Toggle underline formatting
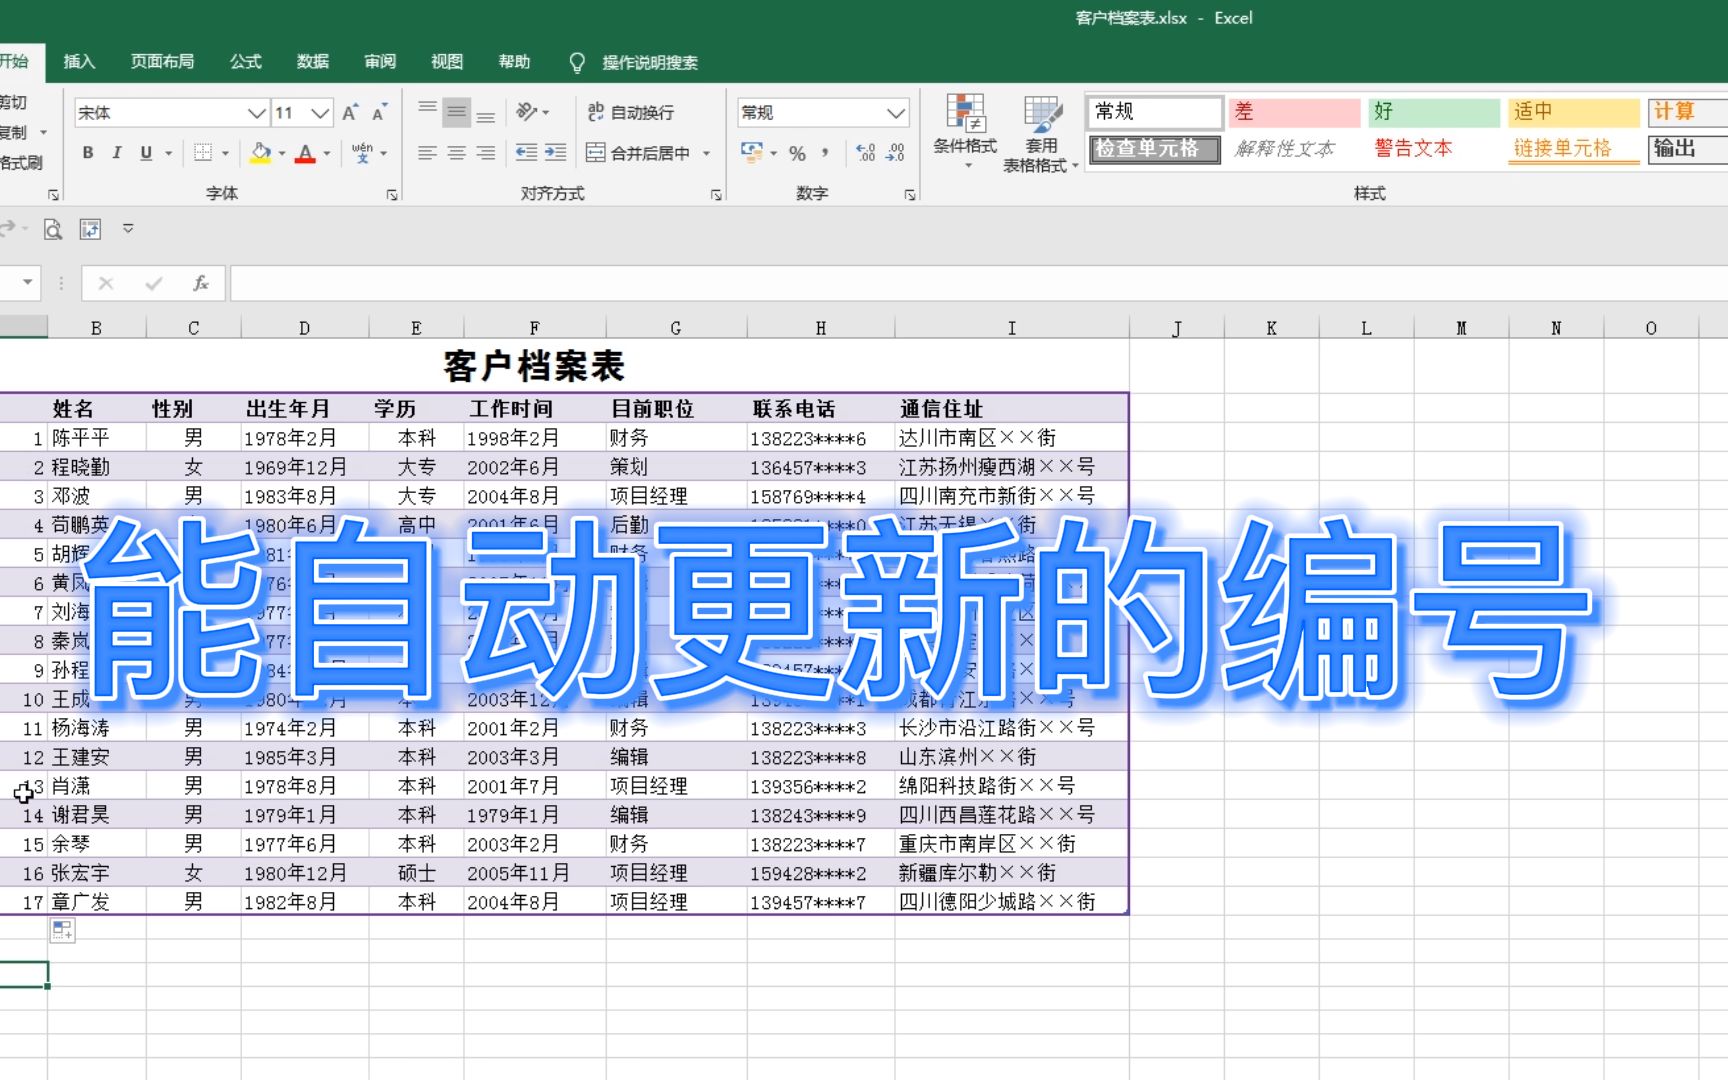 click(146, 152)
